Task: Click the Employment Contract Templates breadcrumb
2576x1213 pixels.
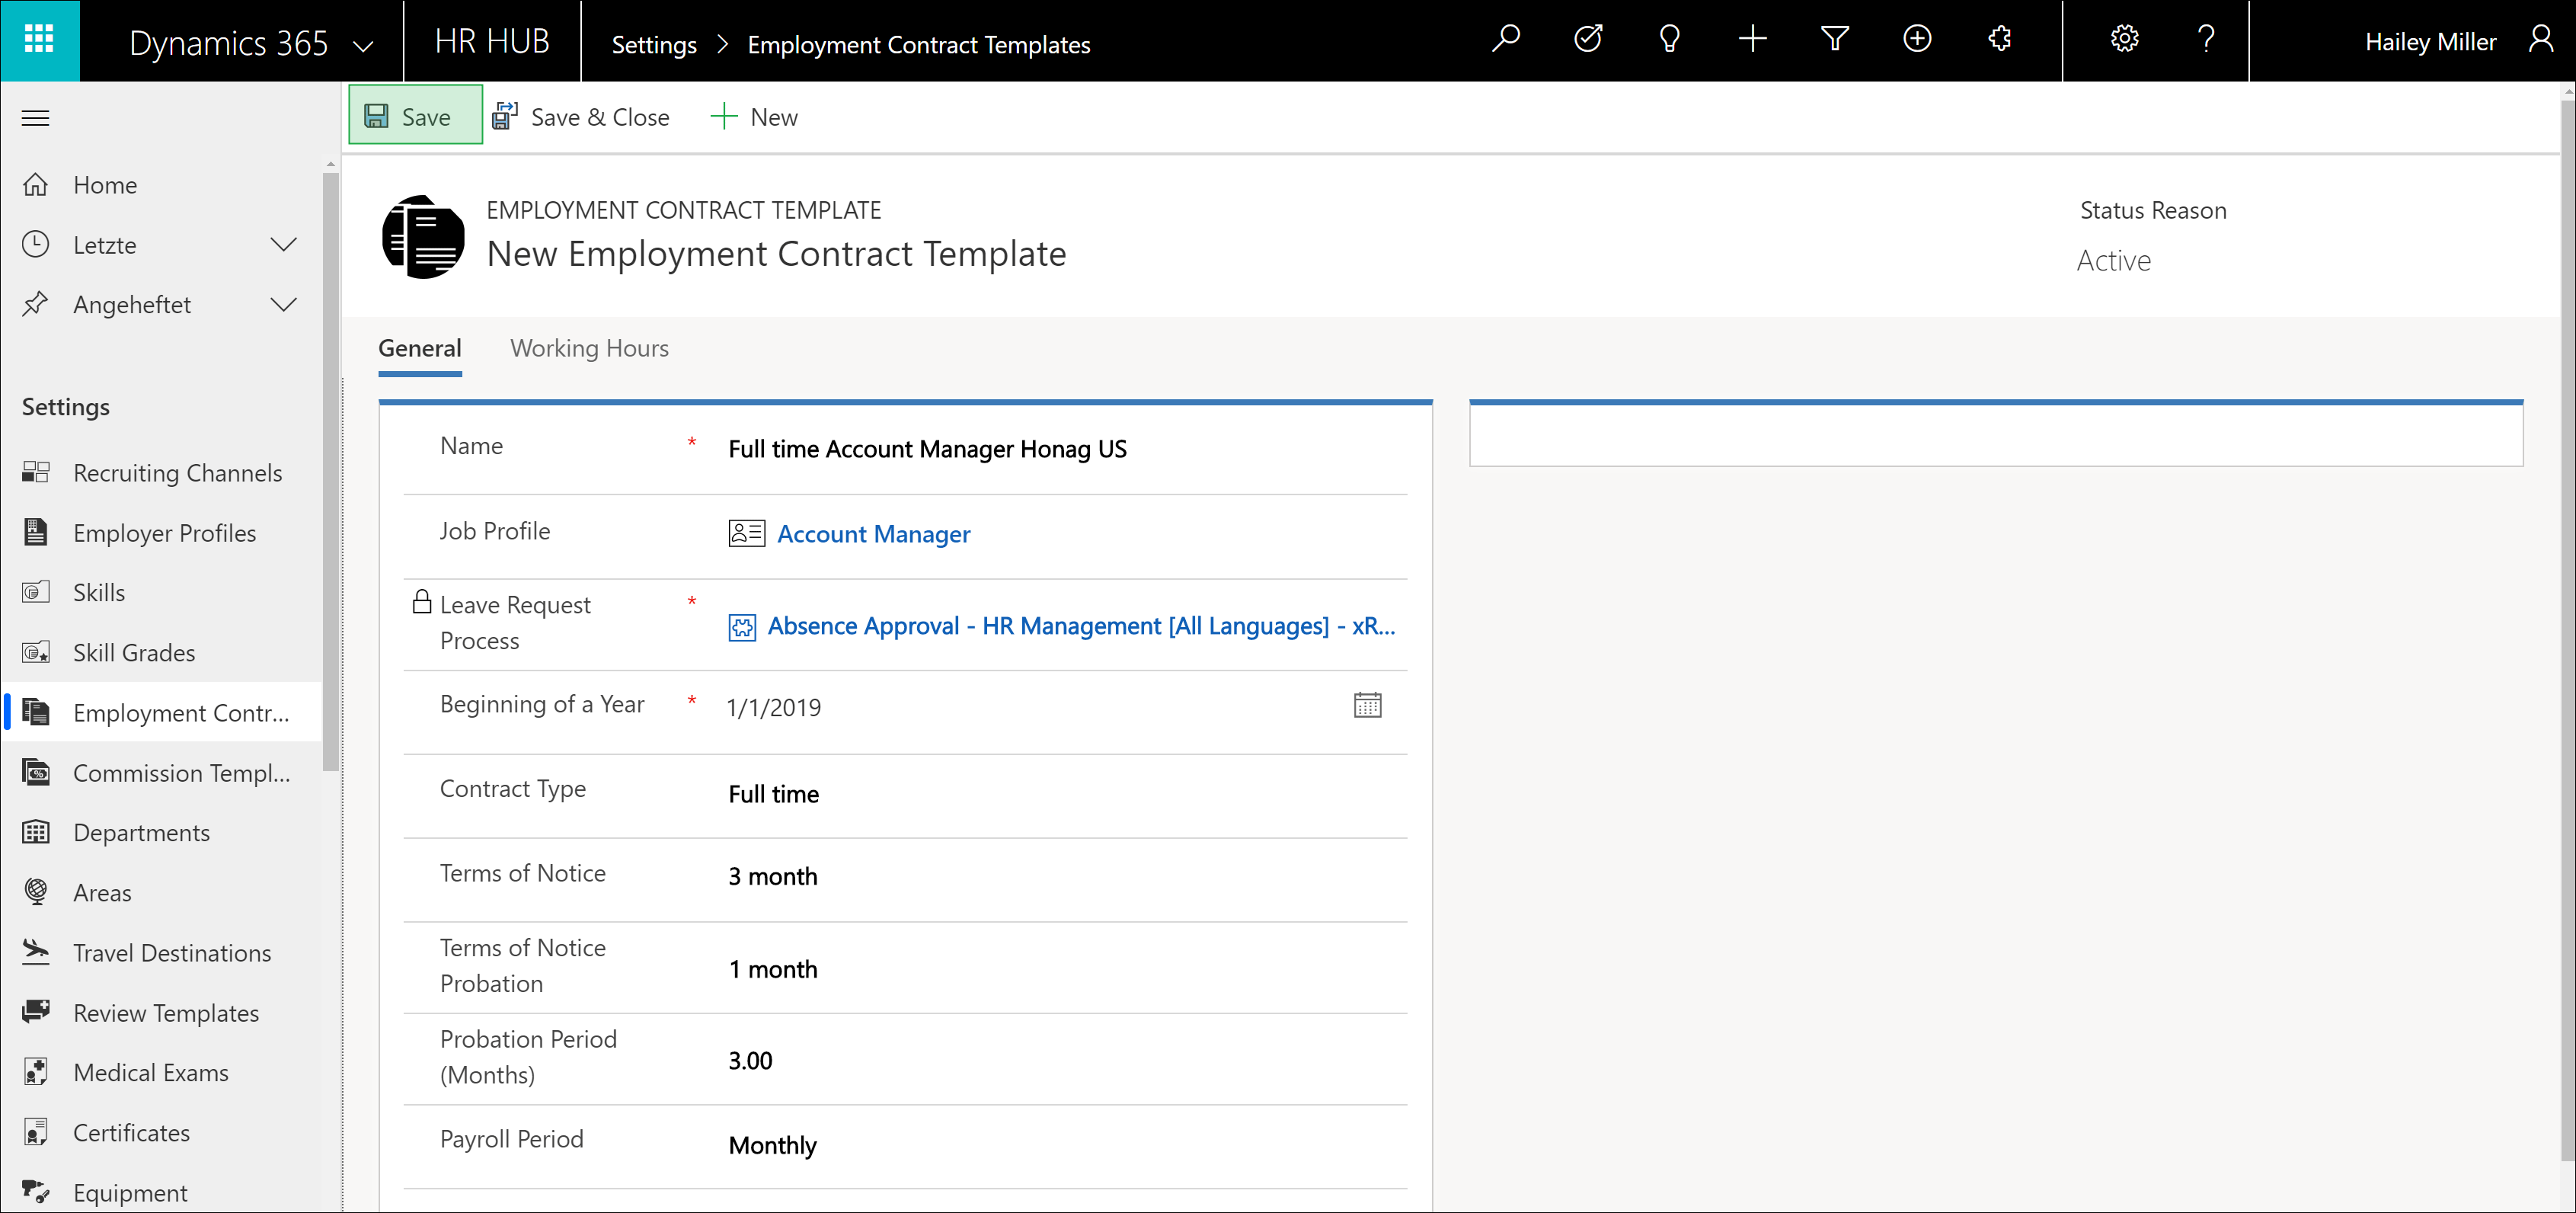Action: (x=918, y=45)
